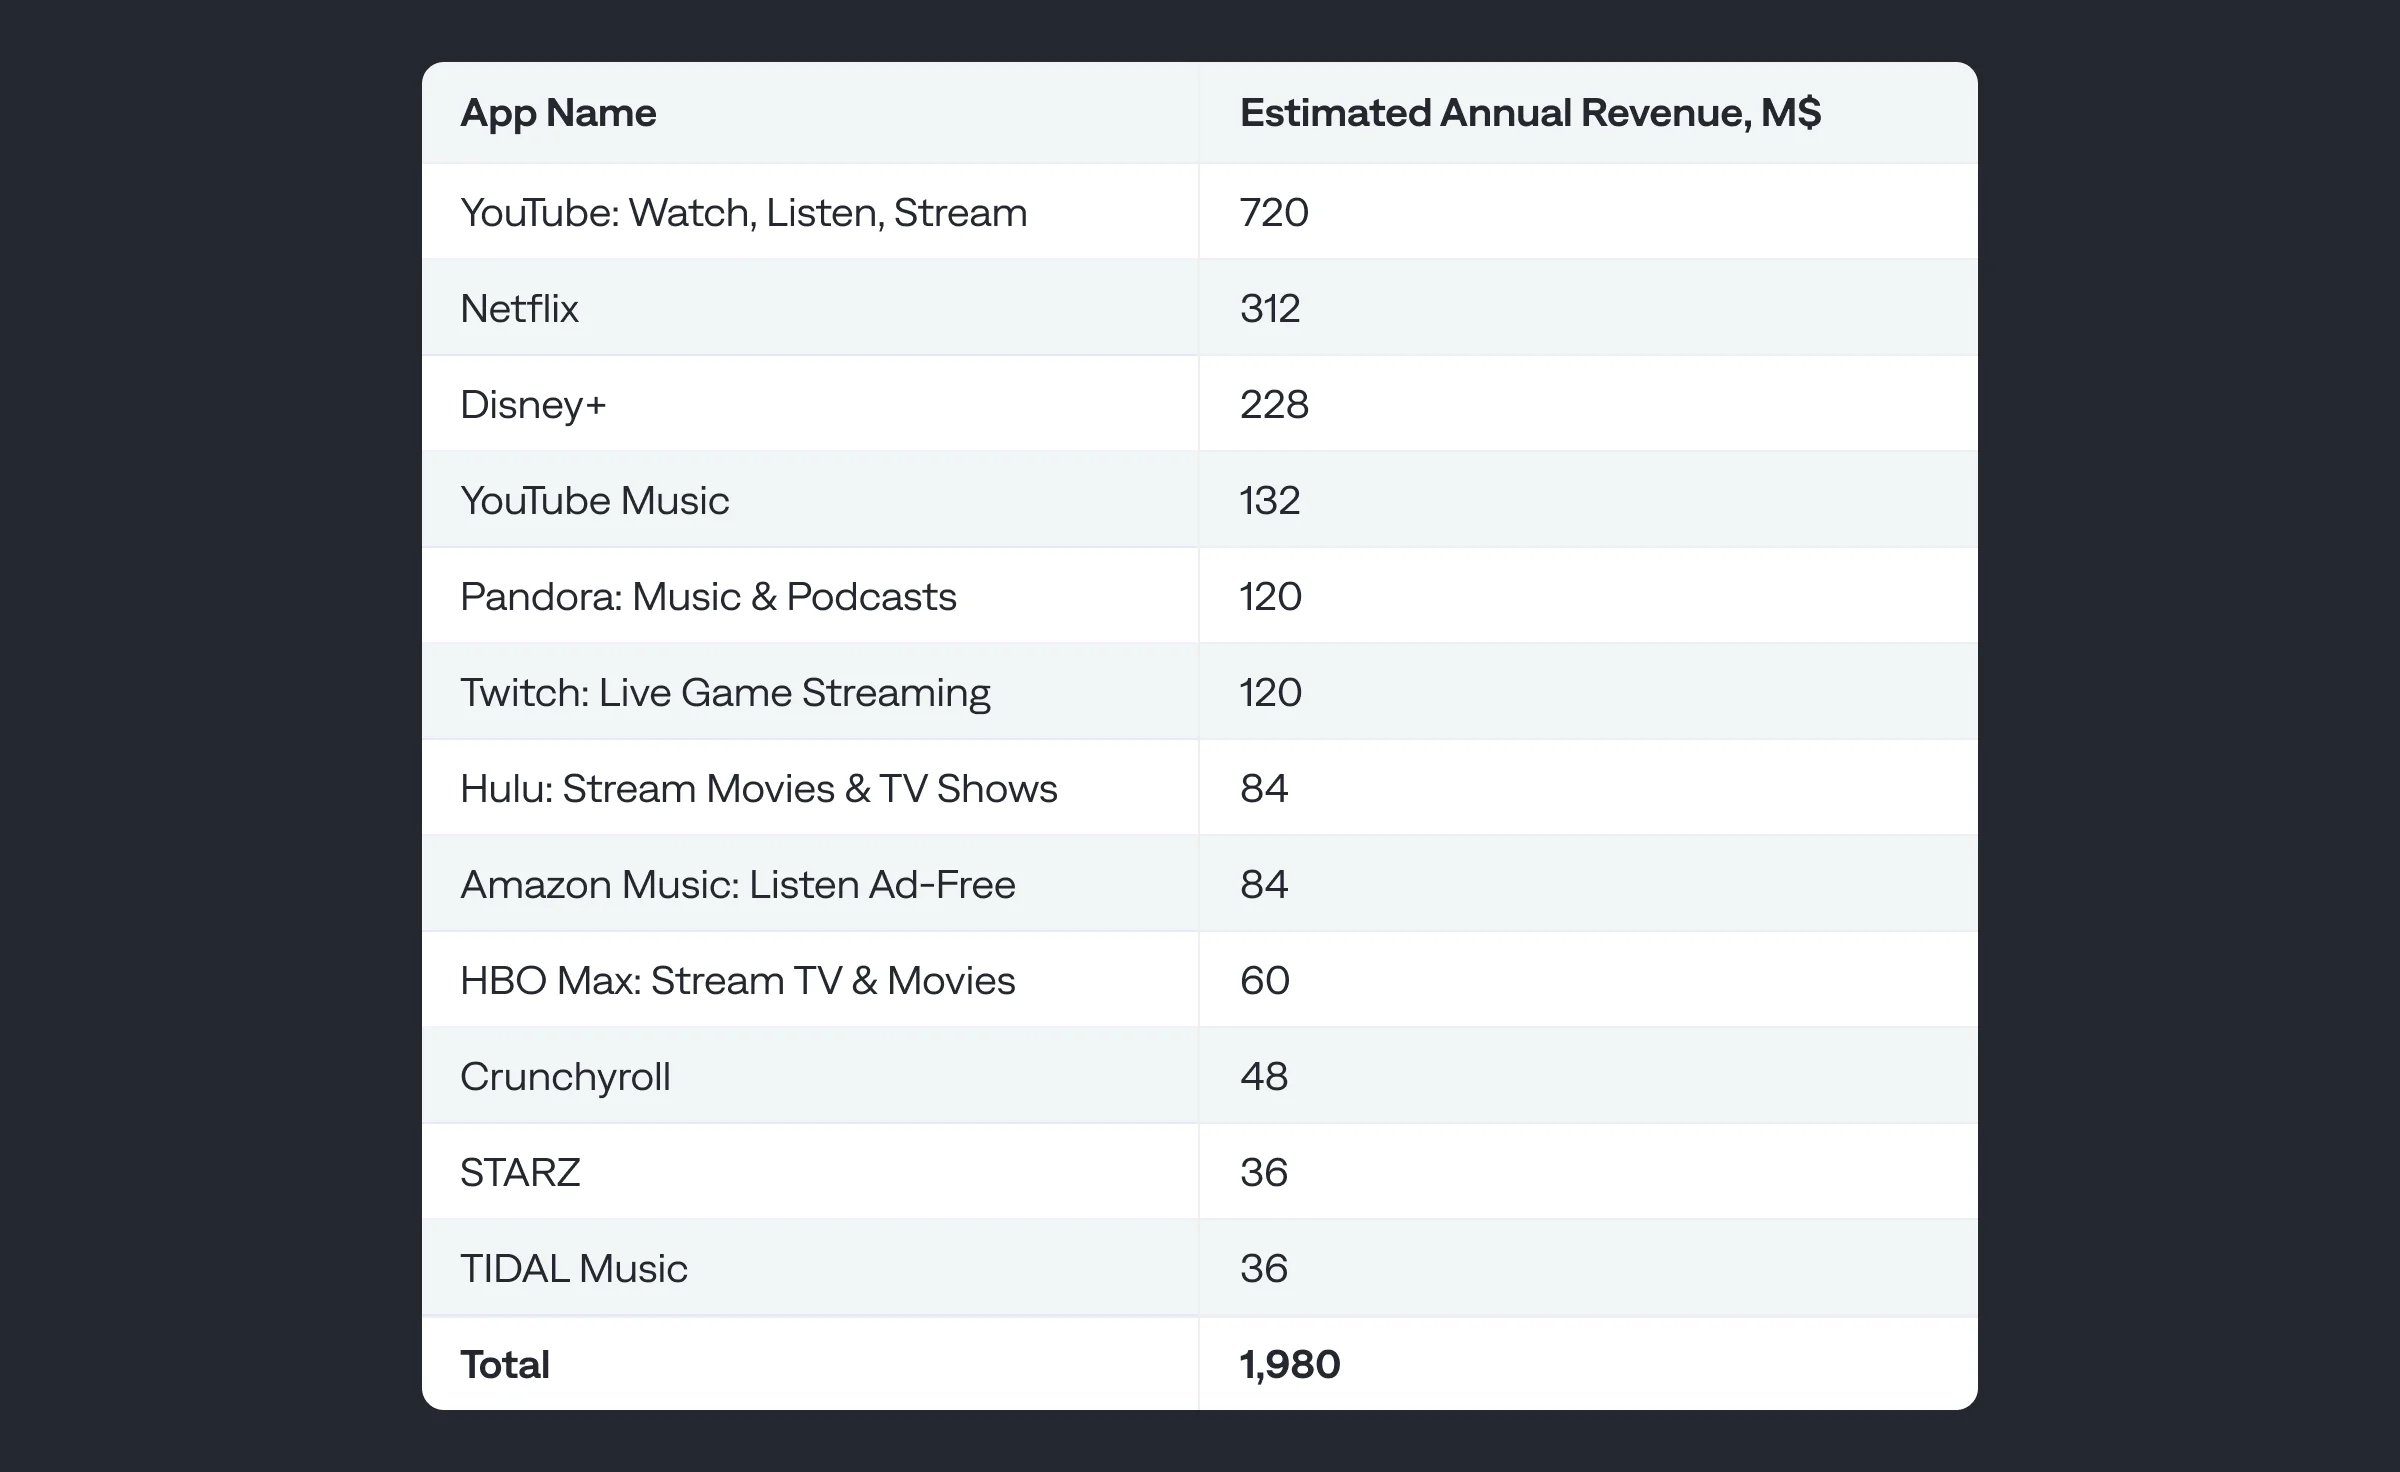Viewport: 2400px width, 1472px height.
Task: Select the YouTube: Watch, Listen, Stream row
Action: tap(742, 212)
